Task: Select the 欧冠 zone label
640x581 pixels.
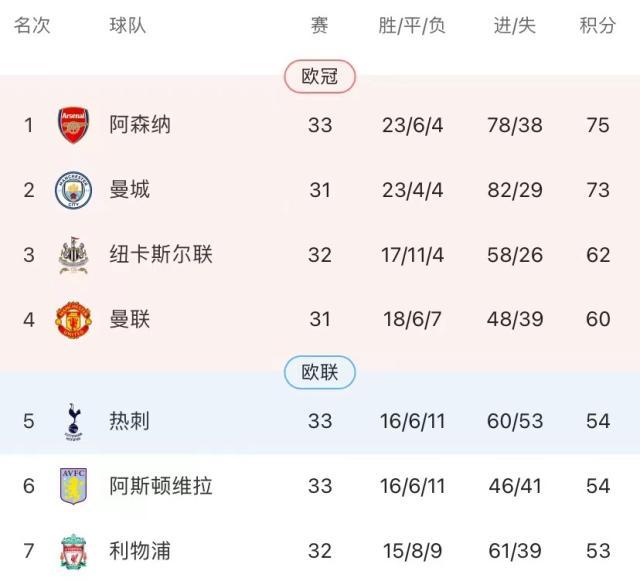Action: point(320,76)
